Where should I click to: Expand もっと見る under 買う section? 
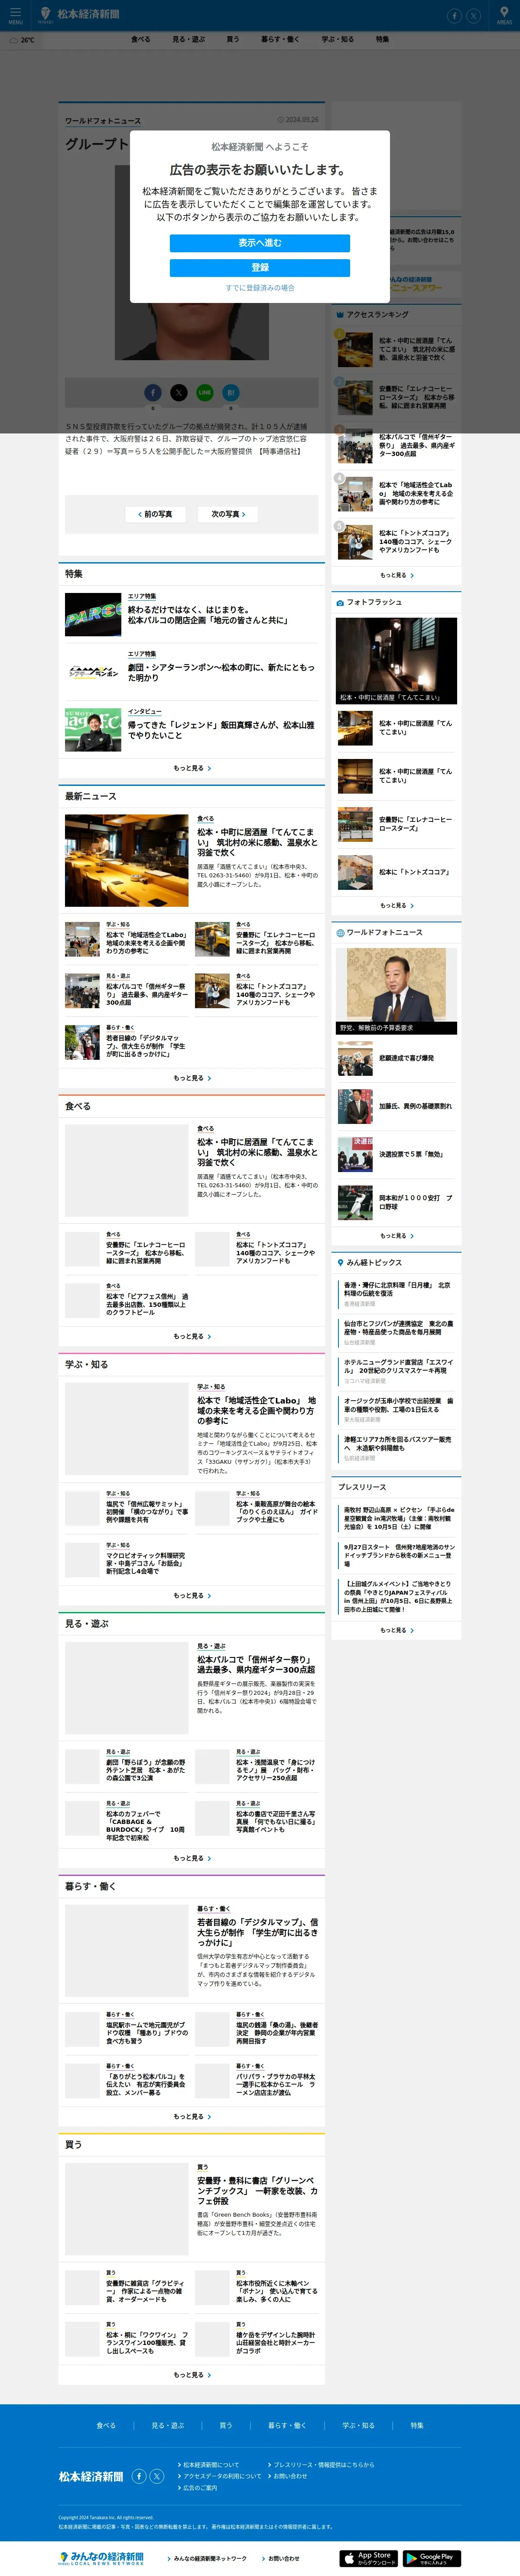point(192,2374)
